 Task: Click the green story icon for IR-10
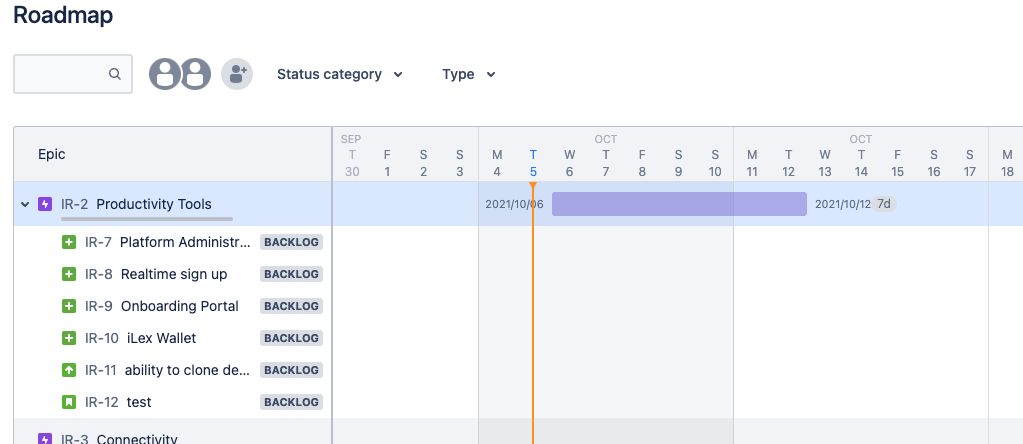(69, 338)
